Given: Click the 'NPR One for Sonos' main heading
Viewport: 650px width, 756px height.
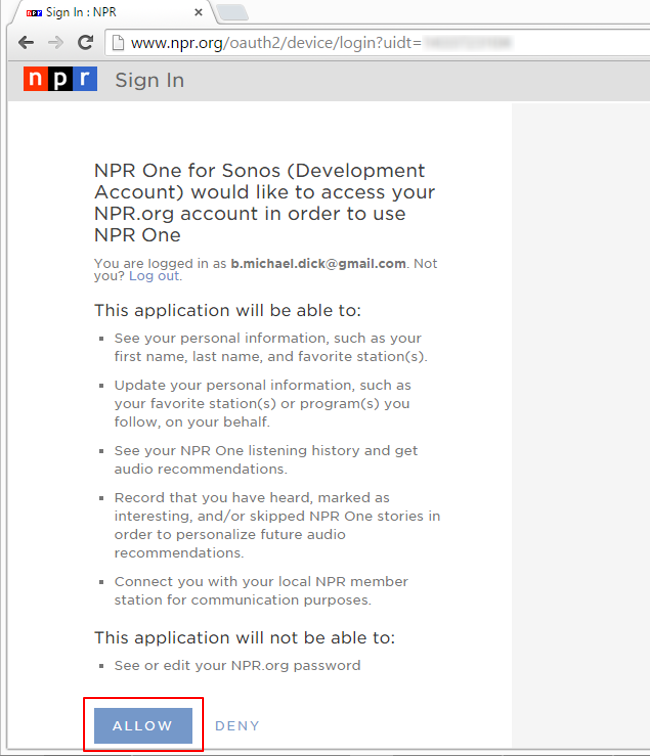Looking at the screenshot, I should pos(265,202).
